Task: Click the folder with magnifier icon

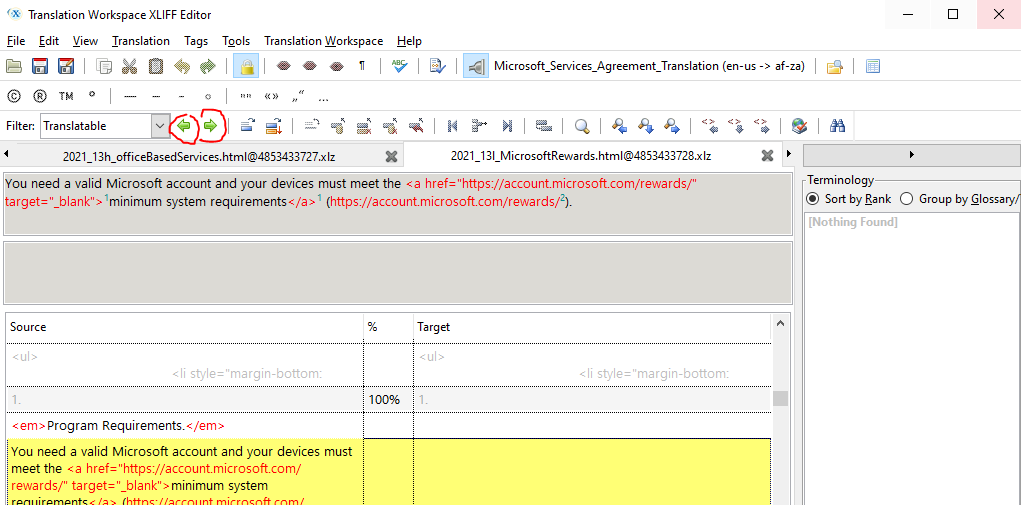Action: pyautogui.click(x=835, y=66)
